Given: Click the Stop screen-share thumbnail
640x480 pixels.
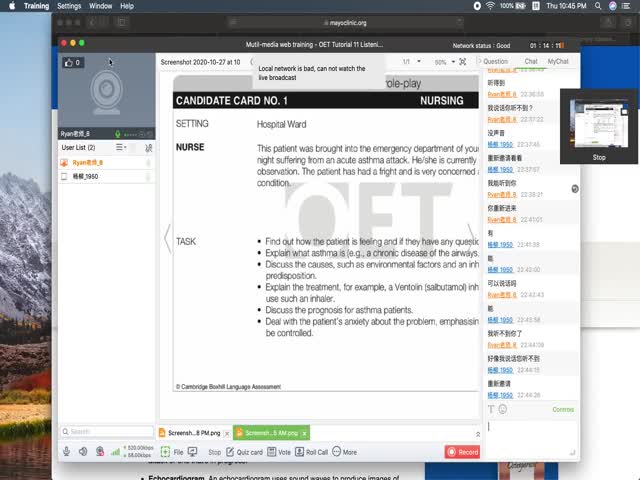Looking at the screenshot, I should point(599,127).
